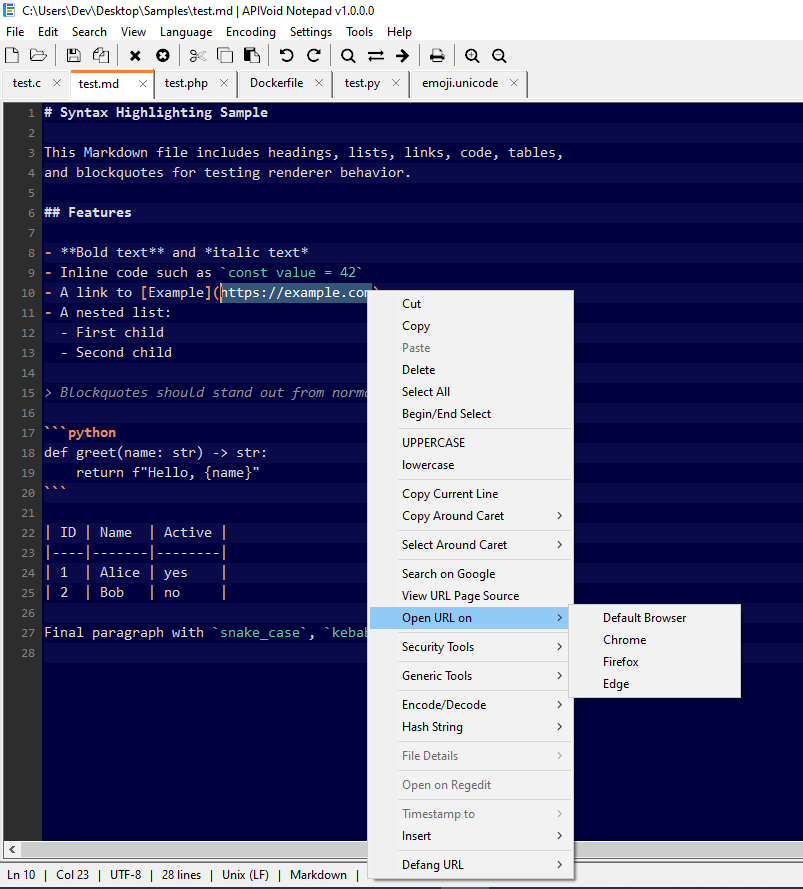Switch to the test.php tab
Image resolution: width=803 pixels, height=889 pixels.
pos(186,83)
